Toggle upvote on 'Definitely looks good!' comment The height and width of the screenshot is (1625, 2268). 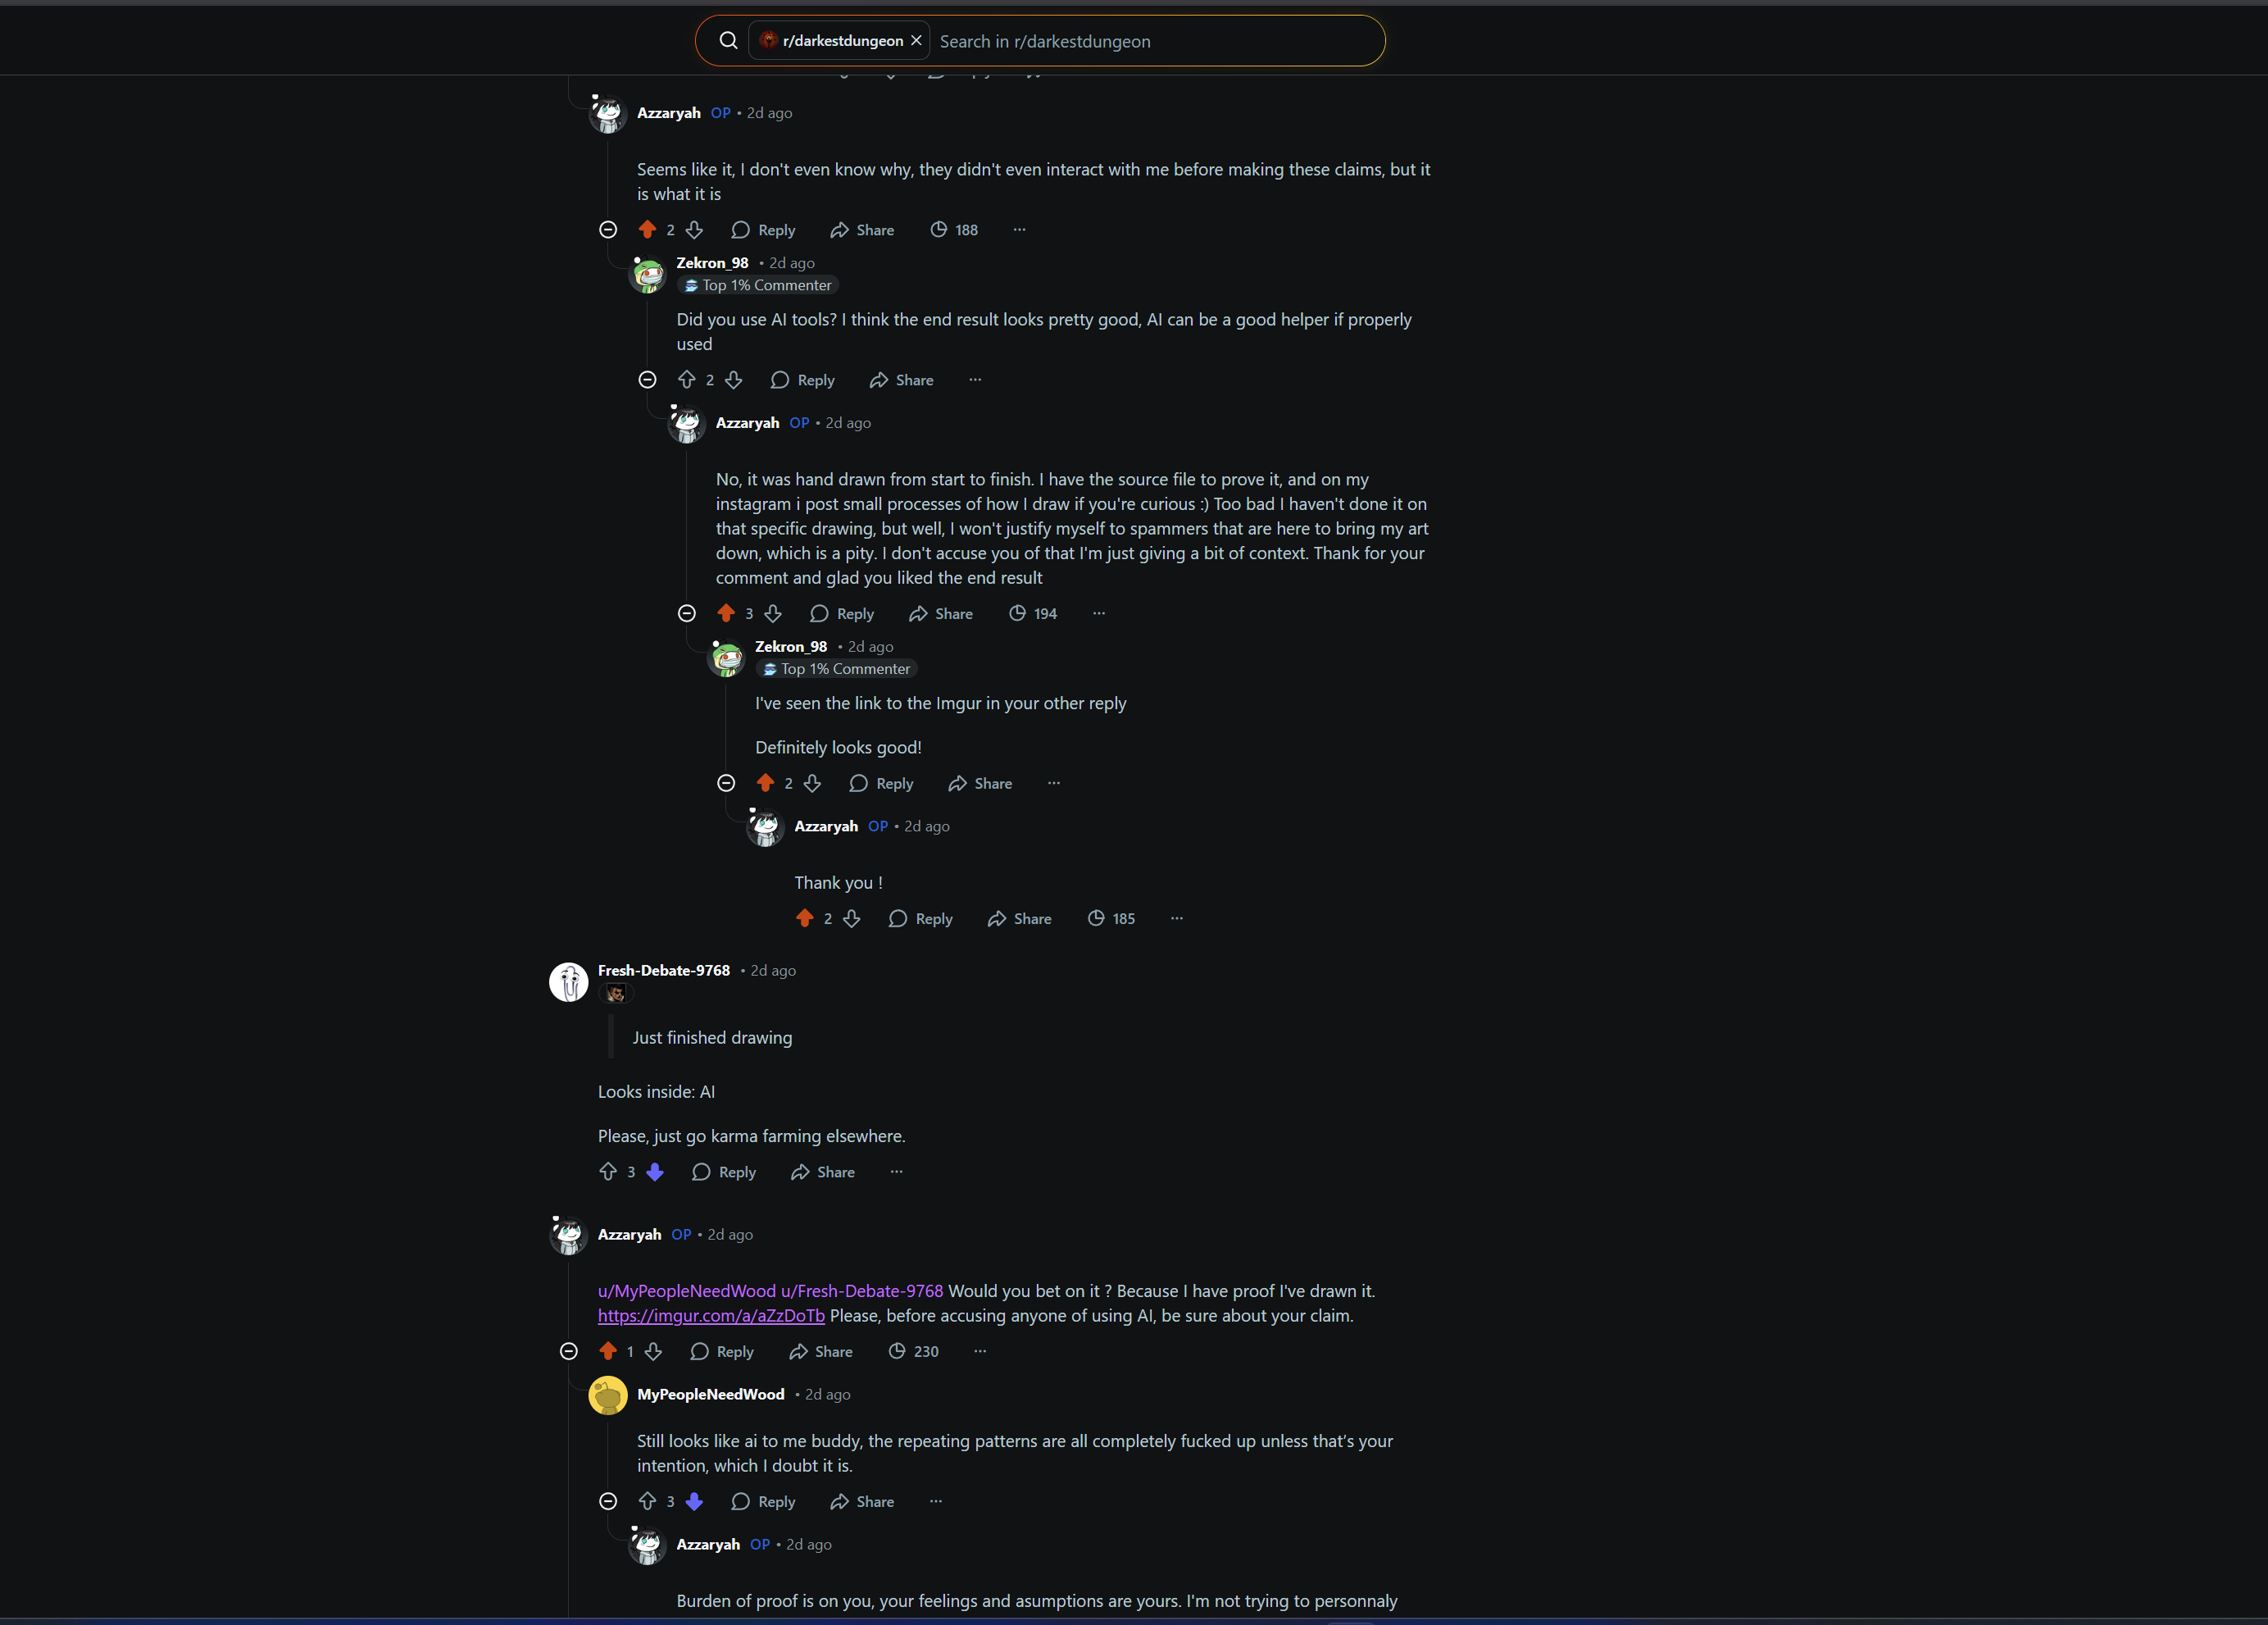765,783
